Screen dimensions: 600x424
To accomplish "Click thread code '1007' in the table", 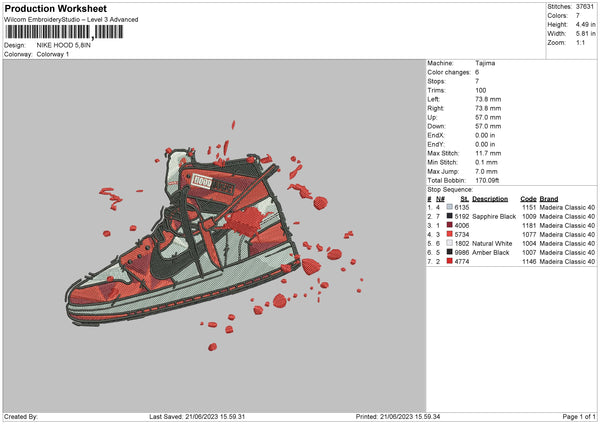I will pyautogui.click(x=529, y=252).
